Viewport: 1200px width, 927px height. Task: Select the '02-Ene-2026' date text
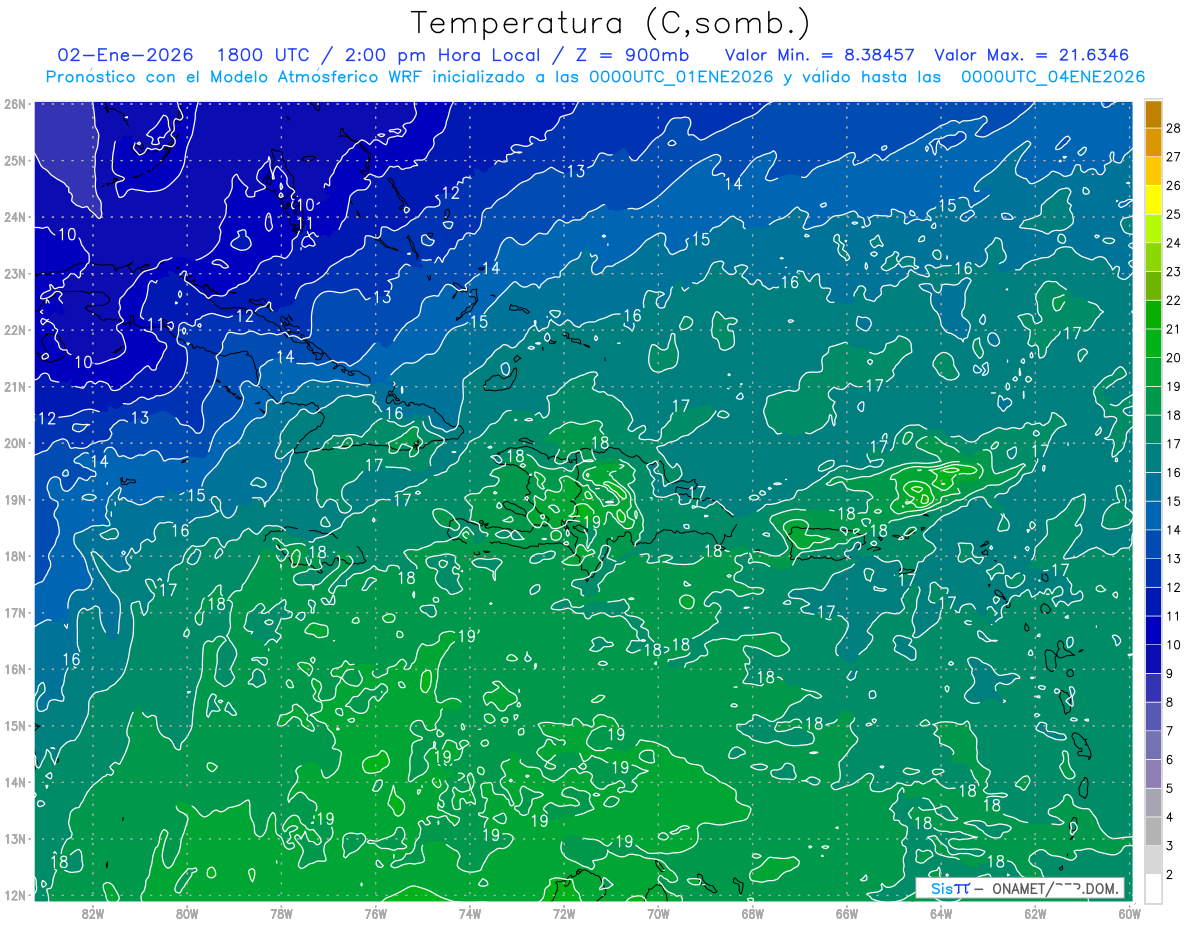[124, 55]
